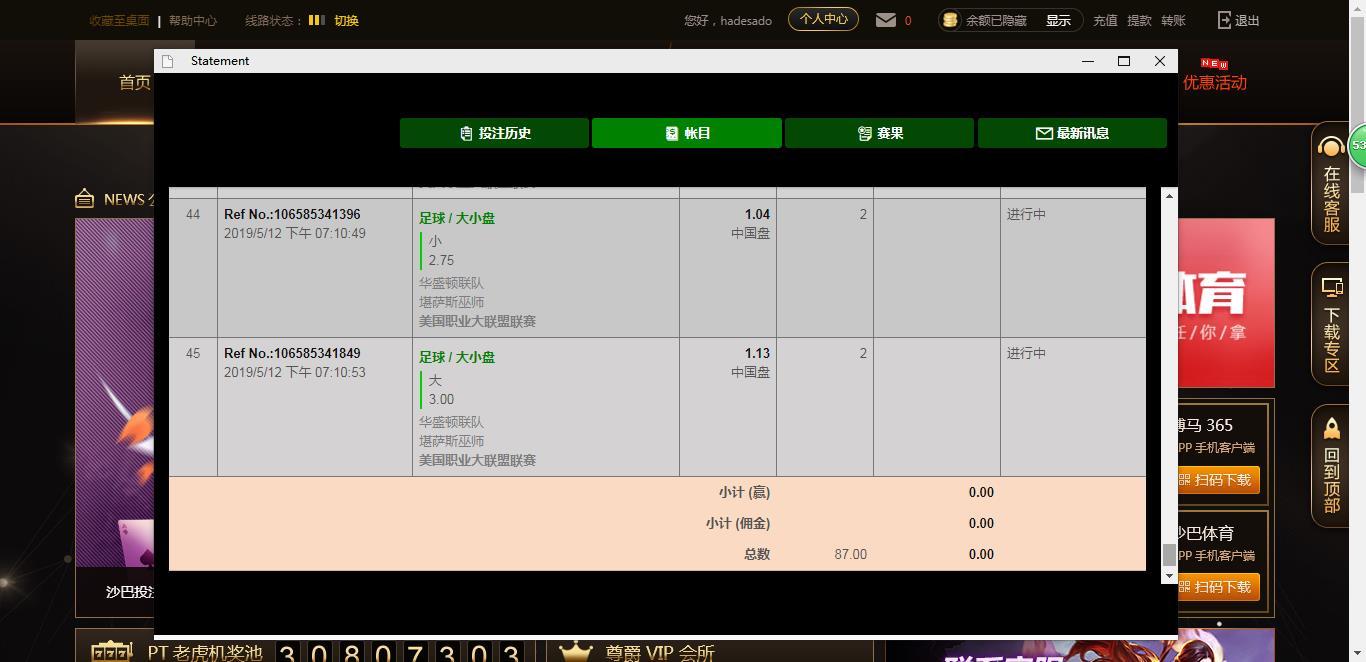Click line status signal bars icon
Screen dimensions: 1366x662
coord(316,19)
